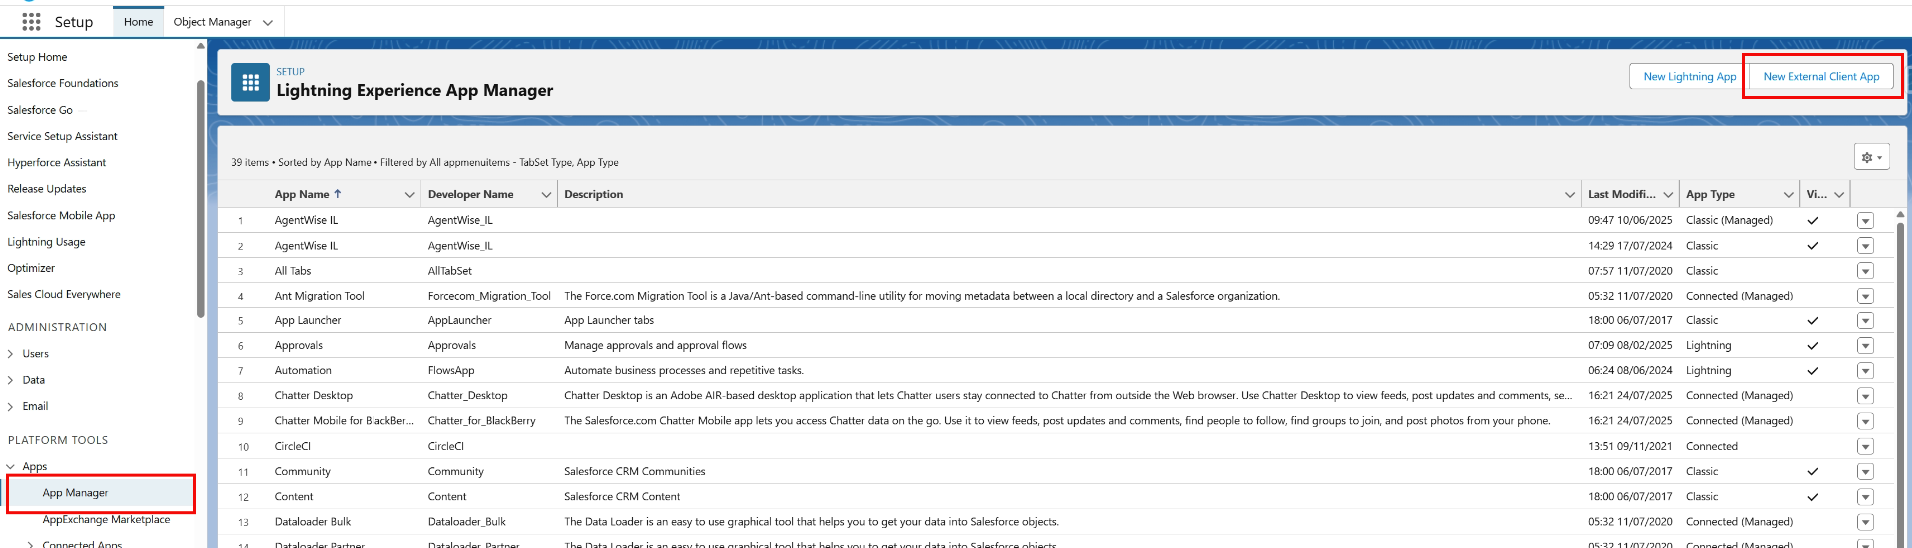Open row actions menu for All Tabs
The width and height of the screenshot is (1912, 548).
1865,271
